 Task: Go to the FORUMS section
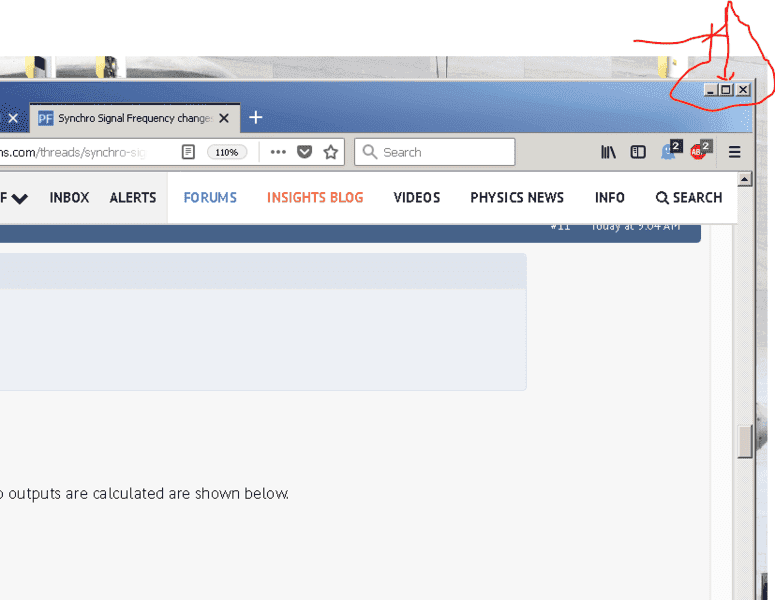click(210, 198)
